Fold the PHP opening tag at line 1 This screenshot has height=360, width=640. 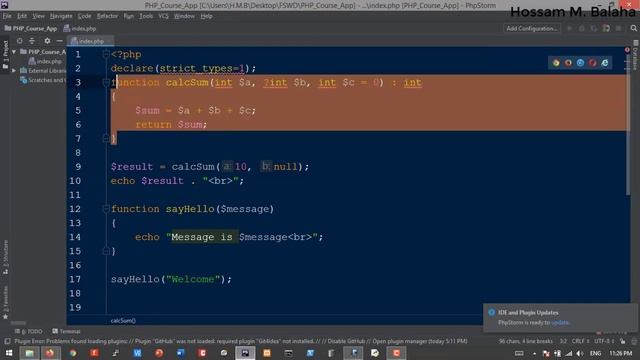[x=106, y=54]
